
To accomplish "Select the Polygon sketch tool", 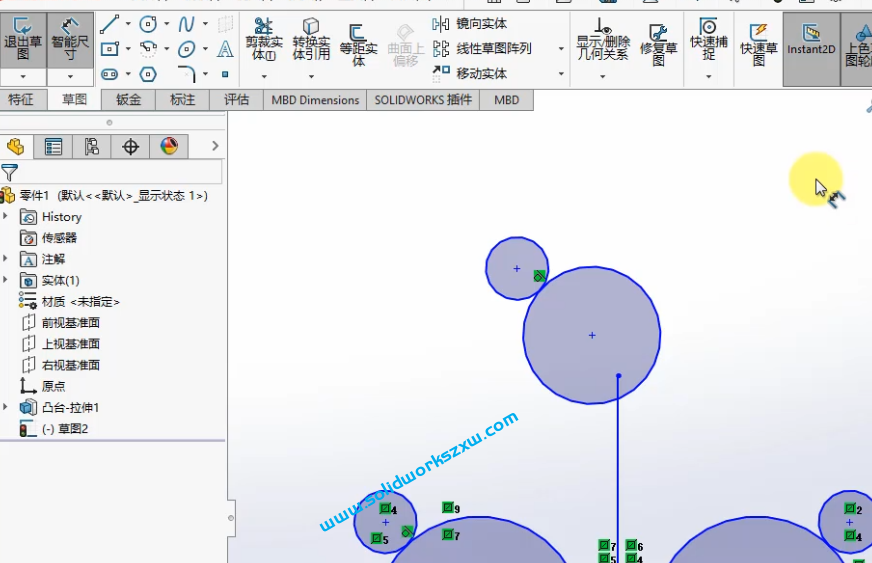I will pyautogui.click(x=148, y=73).
